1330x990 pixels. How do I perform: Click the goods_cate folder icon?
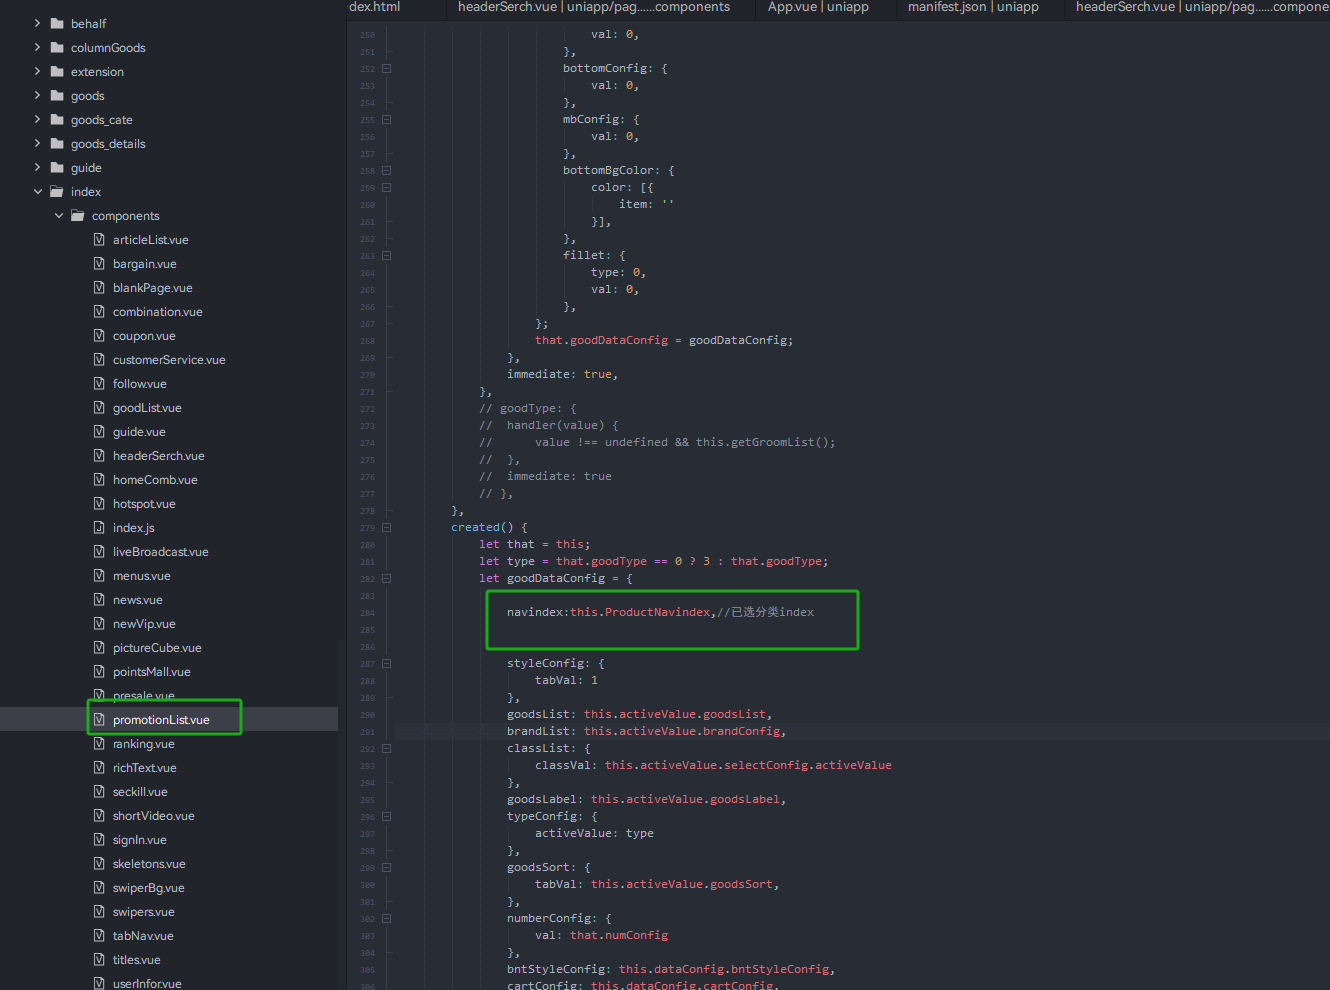pyautogui.click(x=57, y=119)
